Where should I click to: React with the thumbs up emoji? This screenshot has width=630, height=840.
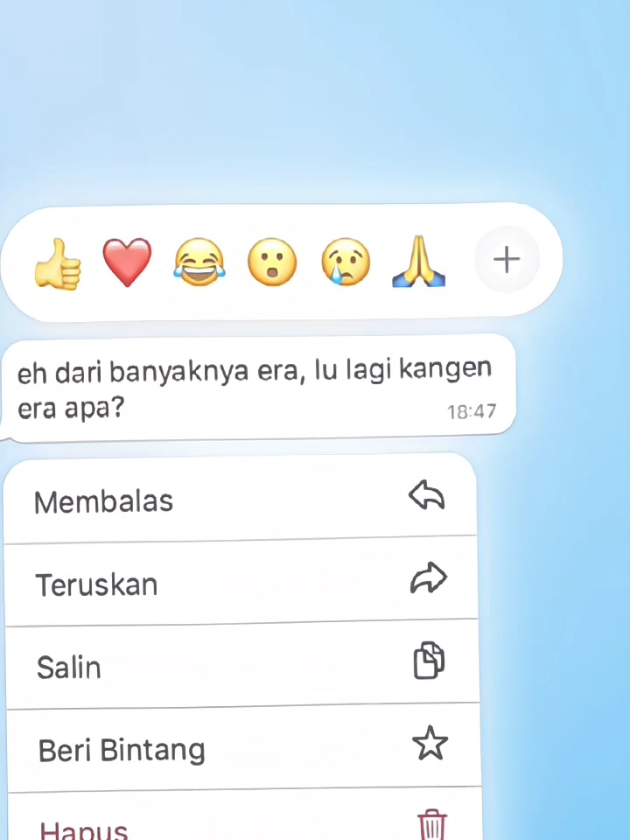[x=58, y=264]
